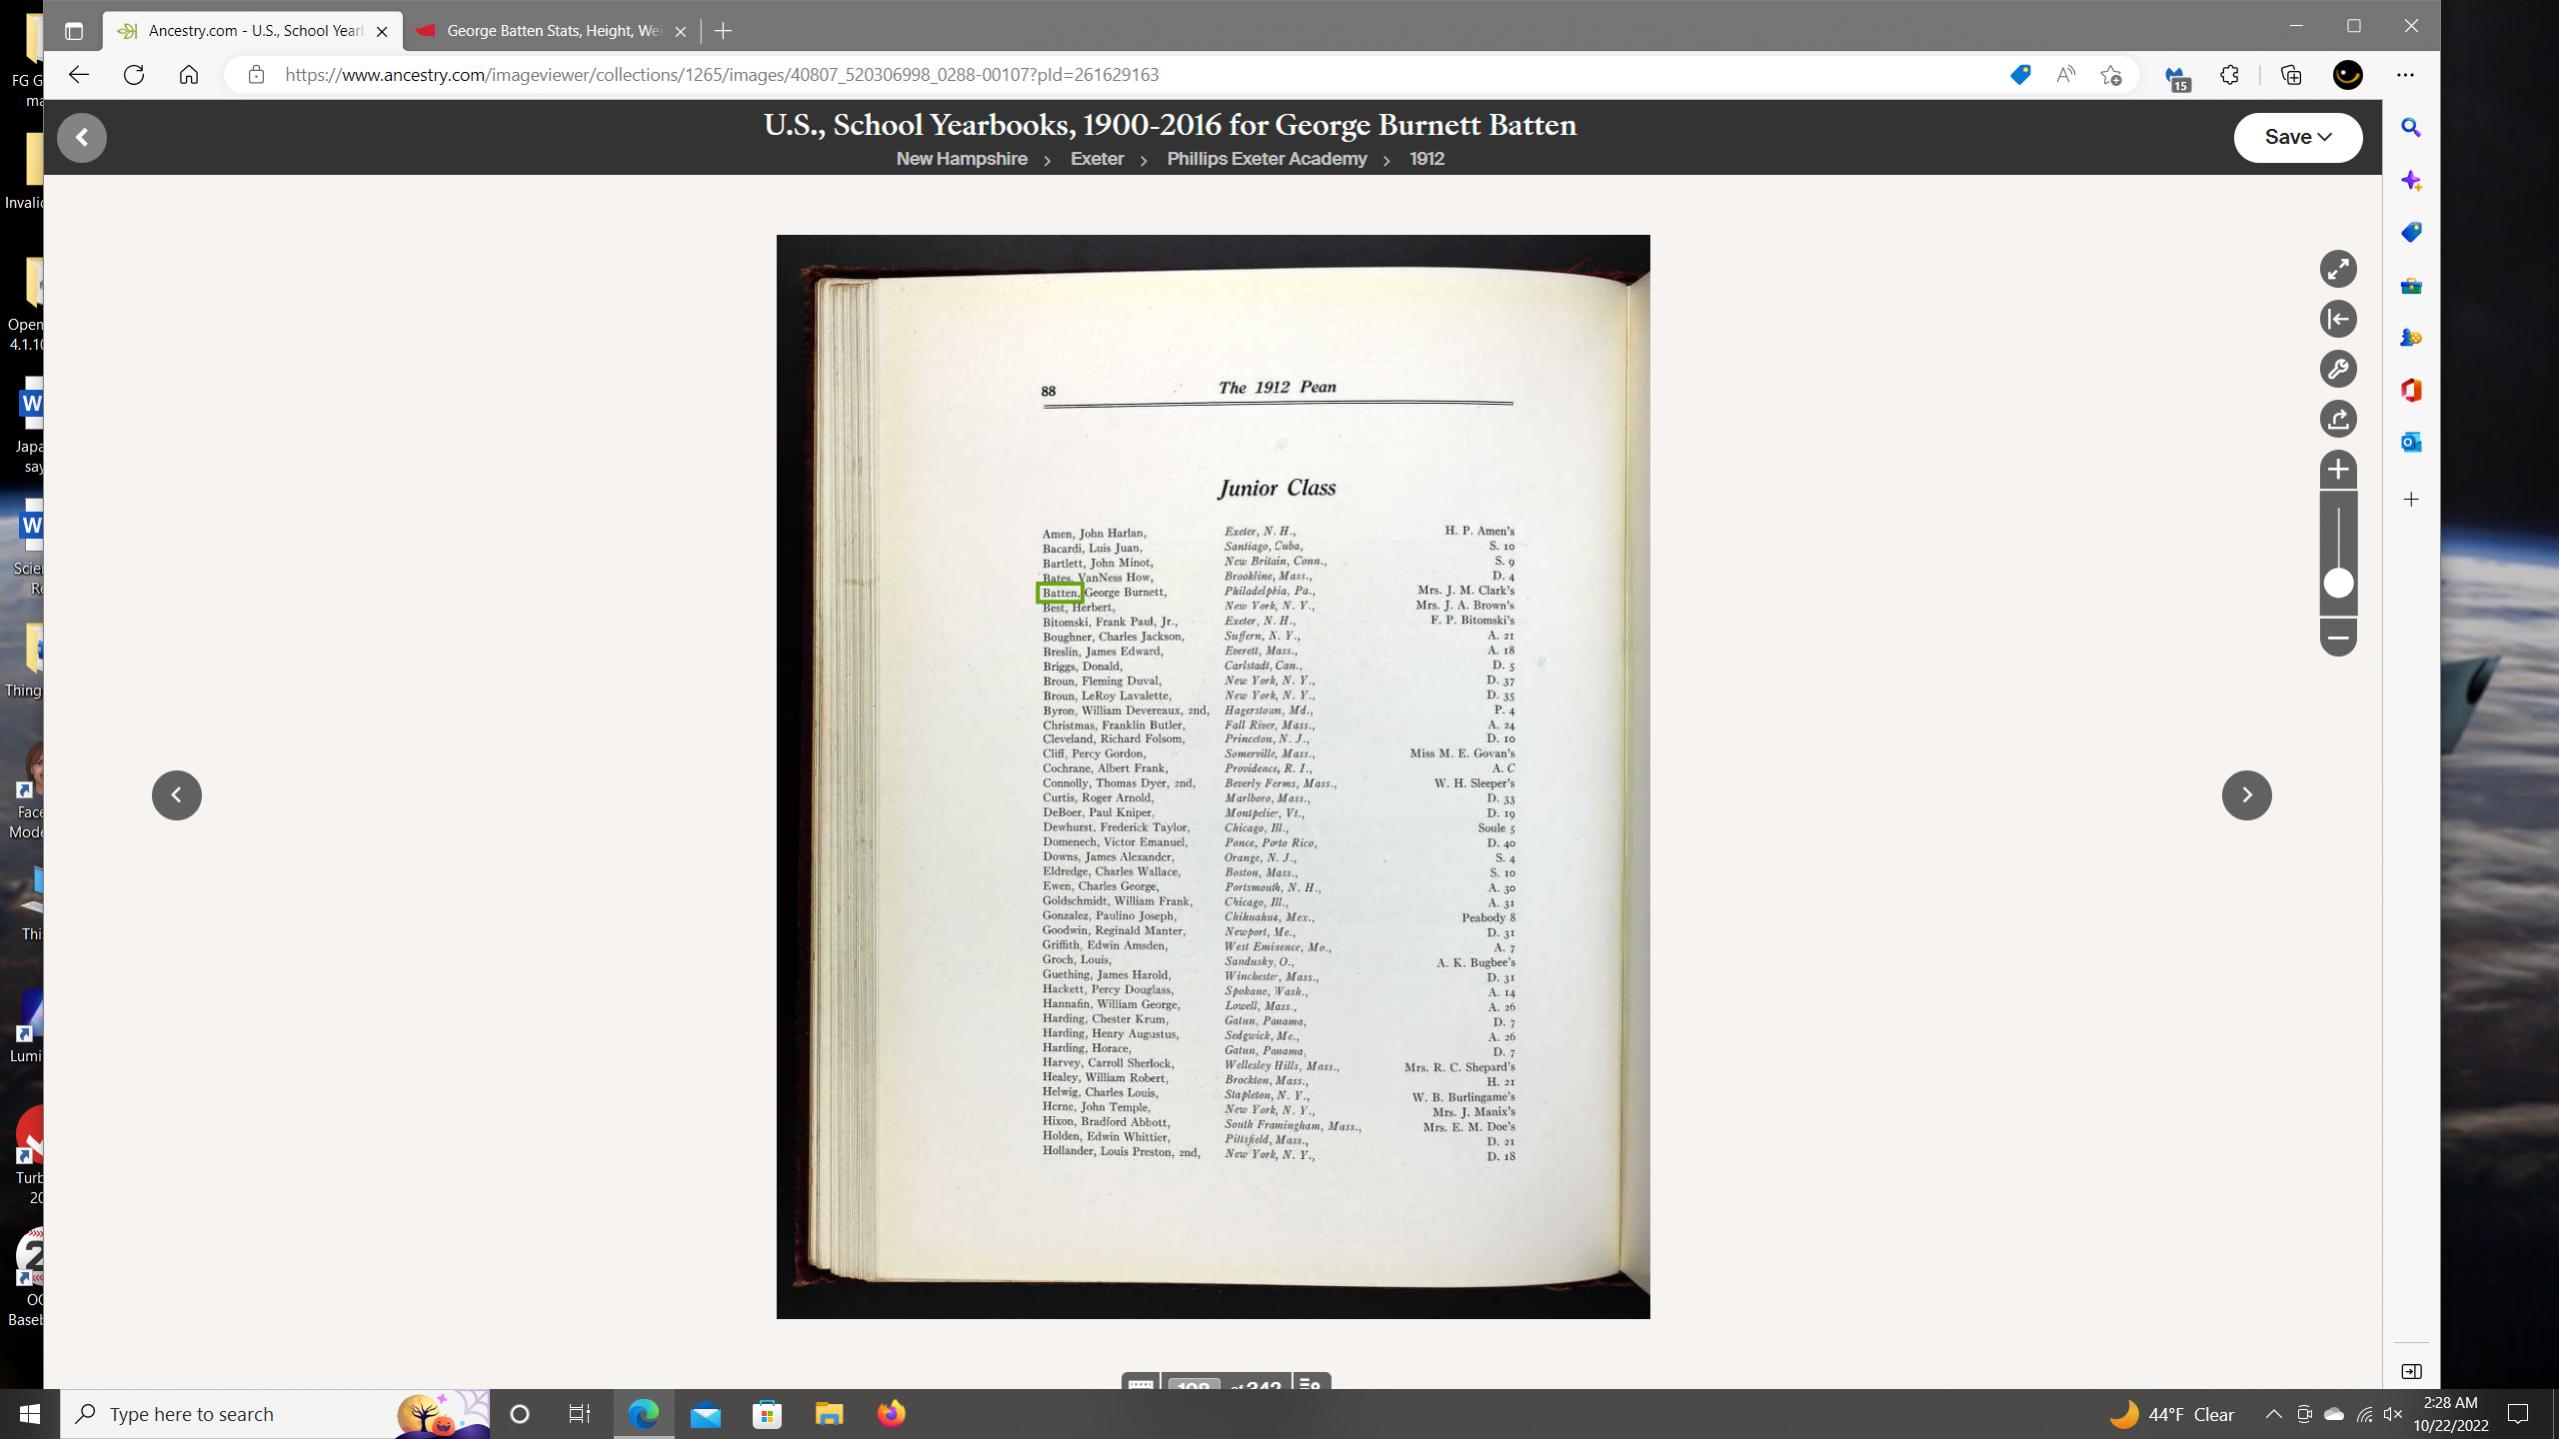Open the image tools wrench icon

(2337, 369)
